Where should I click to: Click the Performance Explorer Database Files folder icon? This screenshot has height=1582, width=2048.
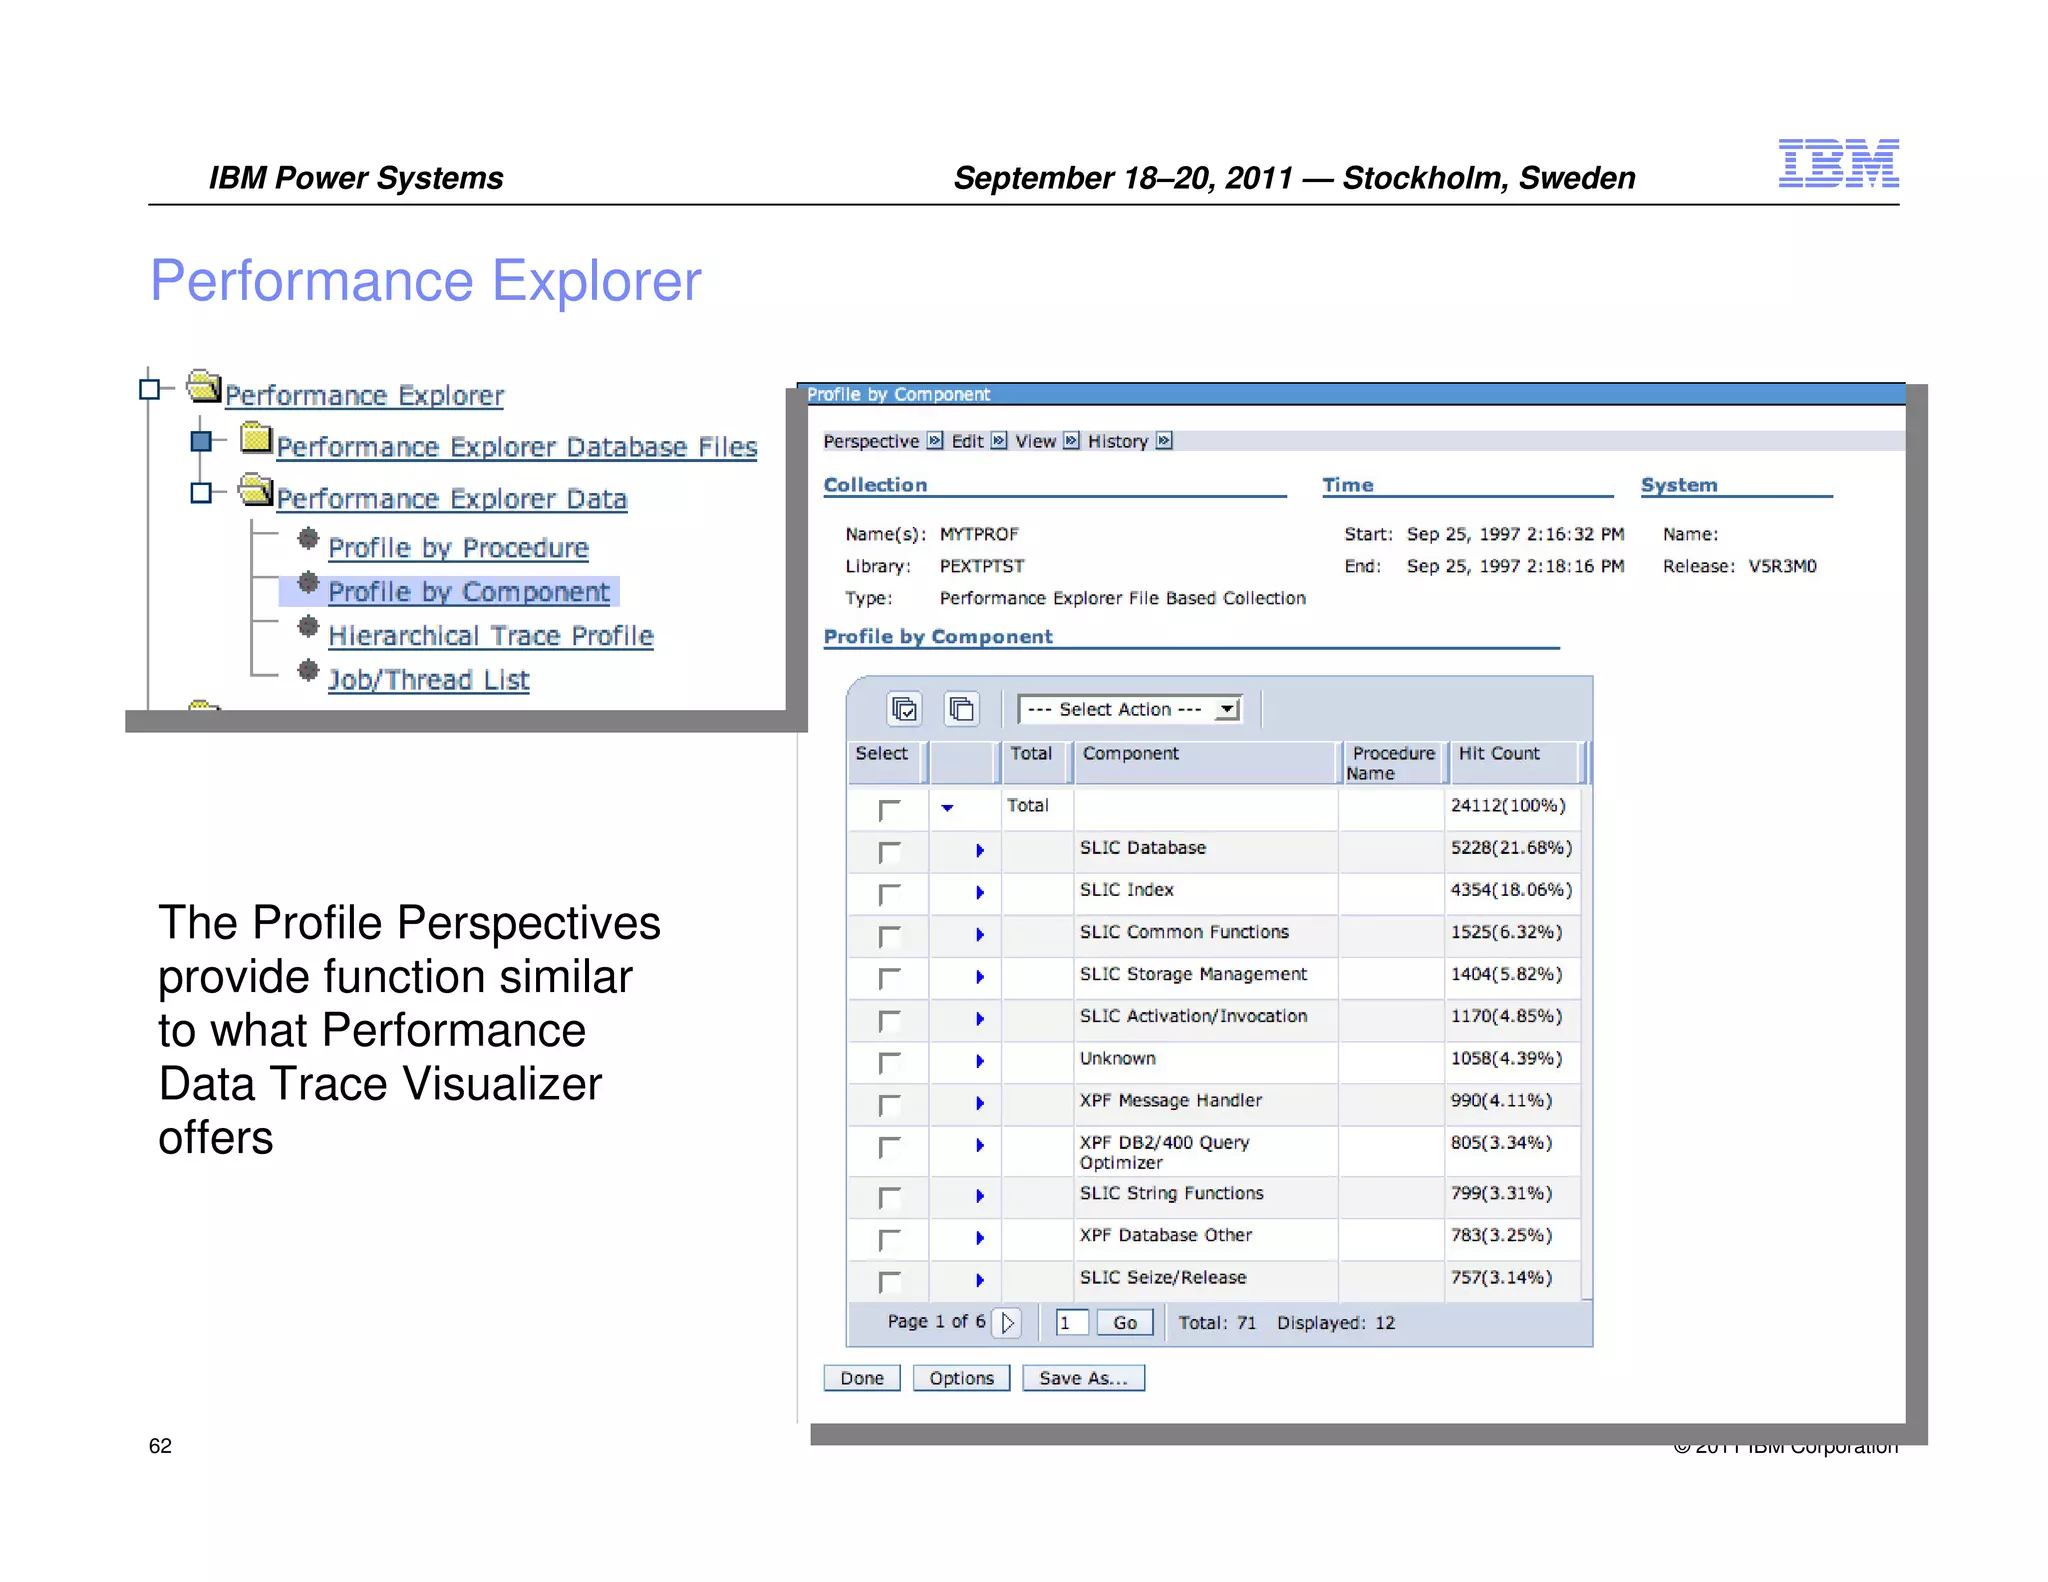point(257,438)
